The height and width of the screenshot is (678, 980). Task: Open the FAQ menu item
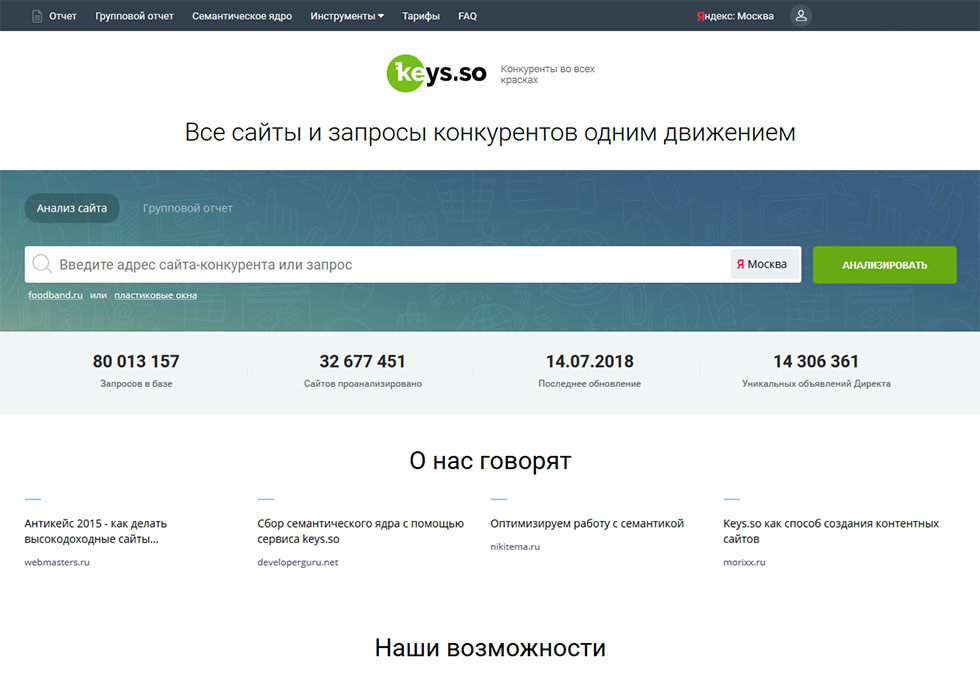(x=467, y=16)
